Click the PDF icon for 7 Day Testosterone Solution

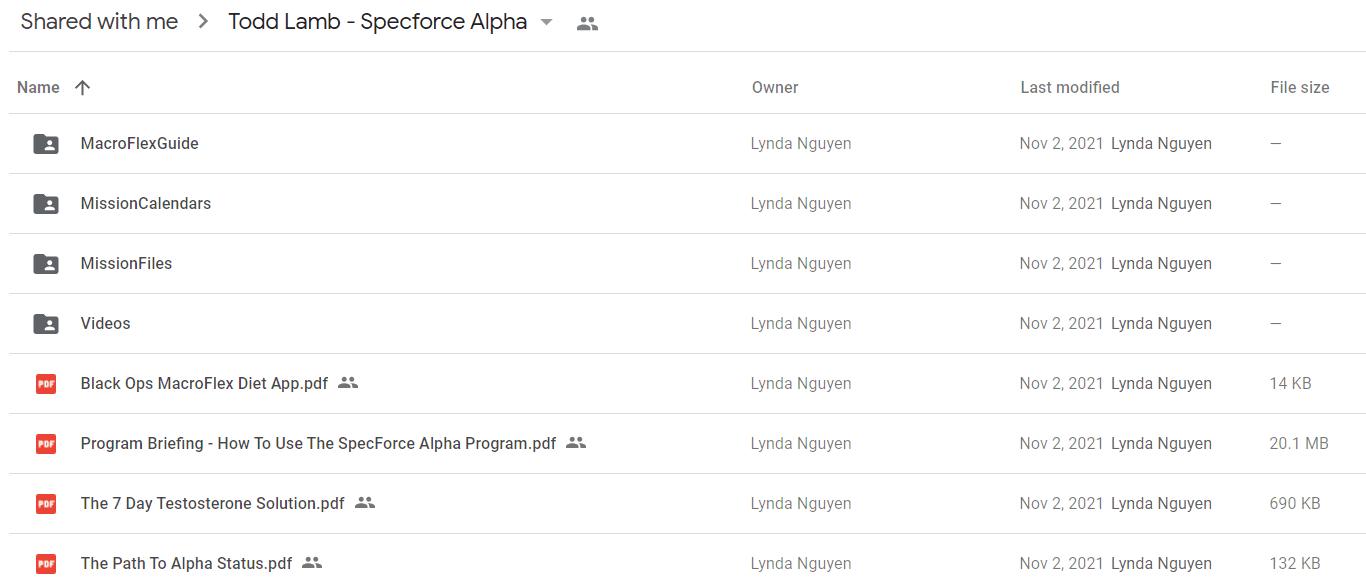[x=46, y=503]
